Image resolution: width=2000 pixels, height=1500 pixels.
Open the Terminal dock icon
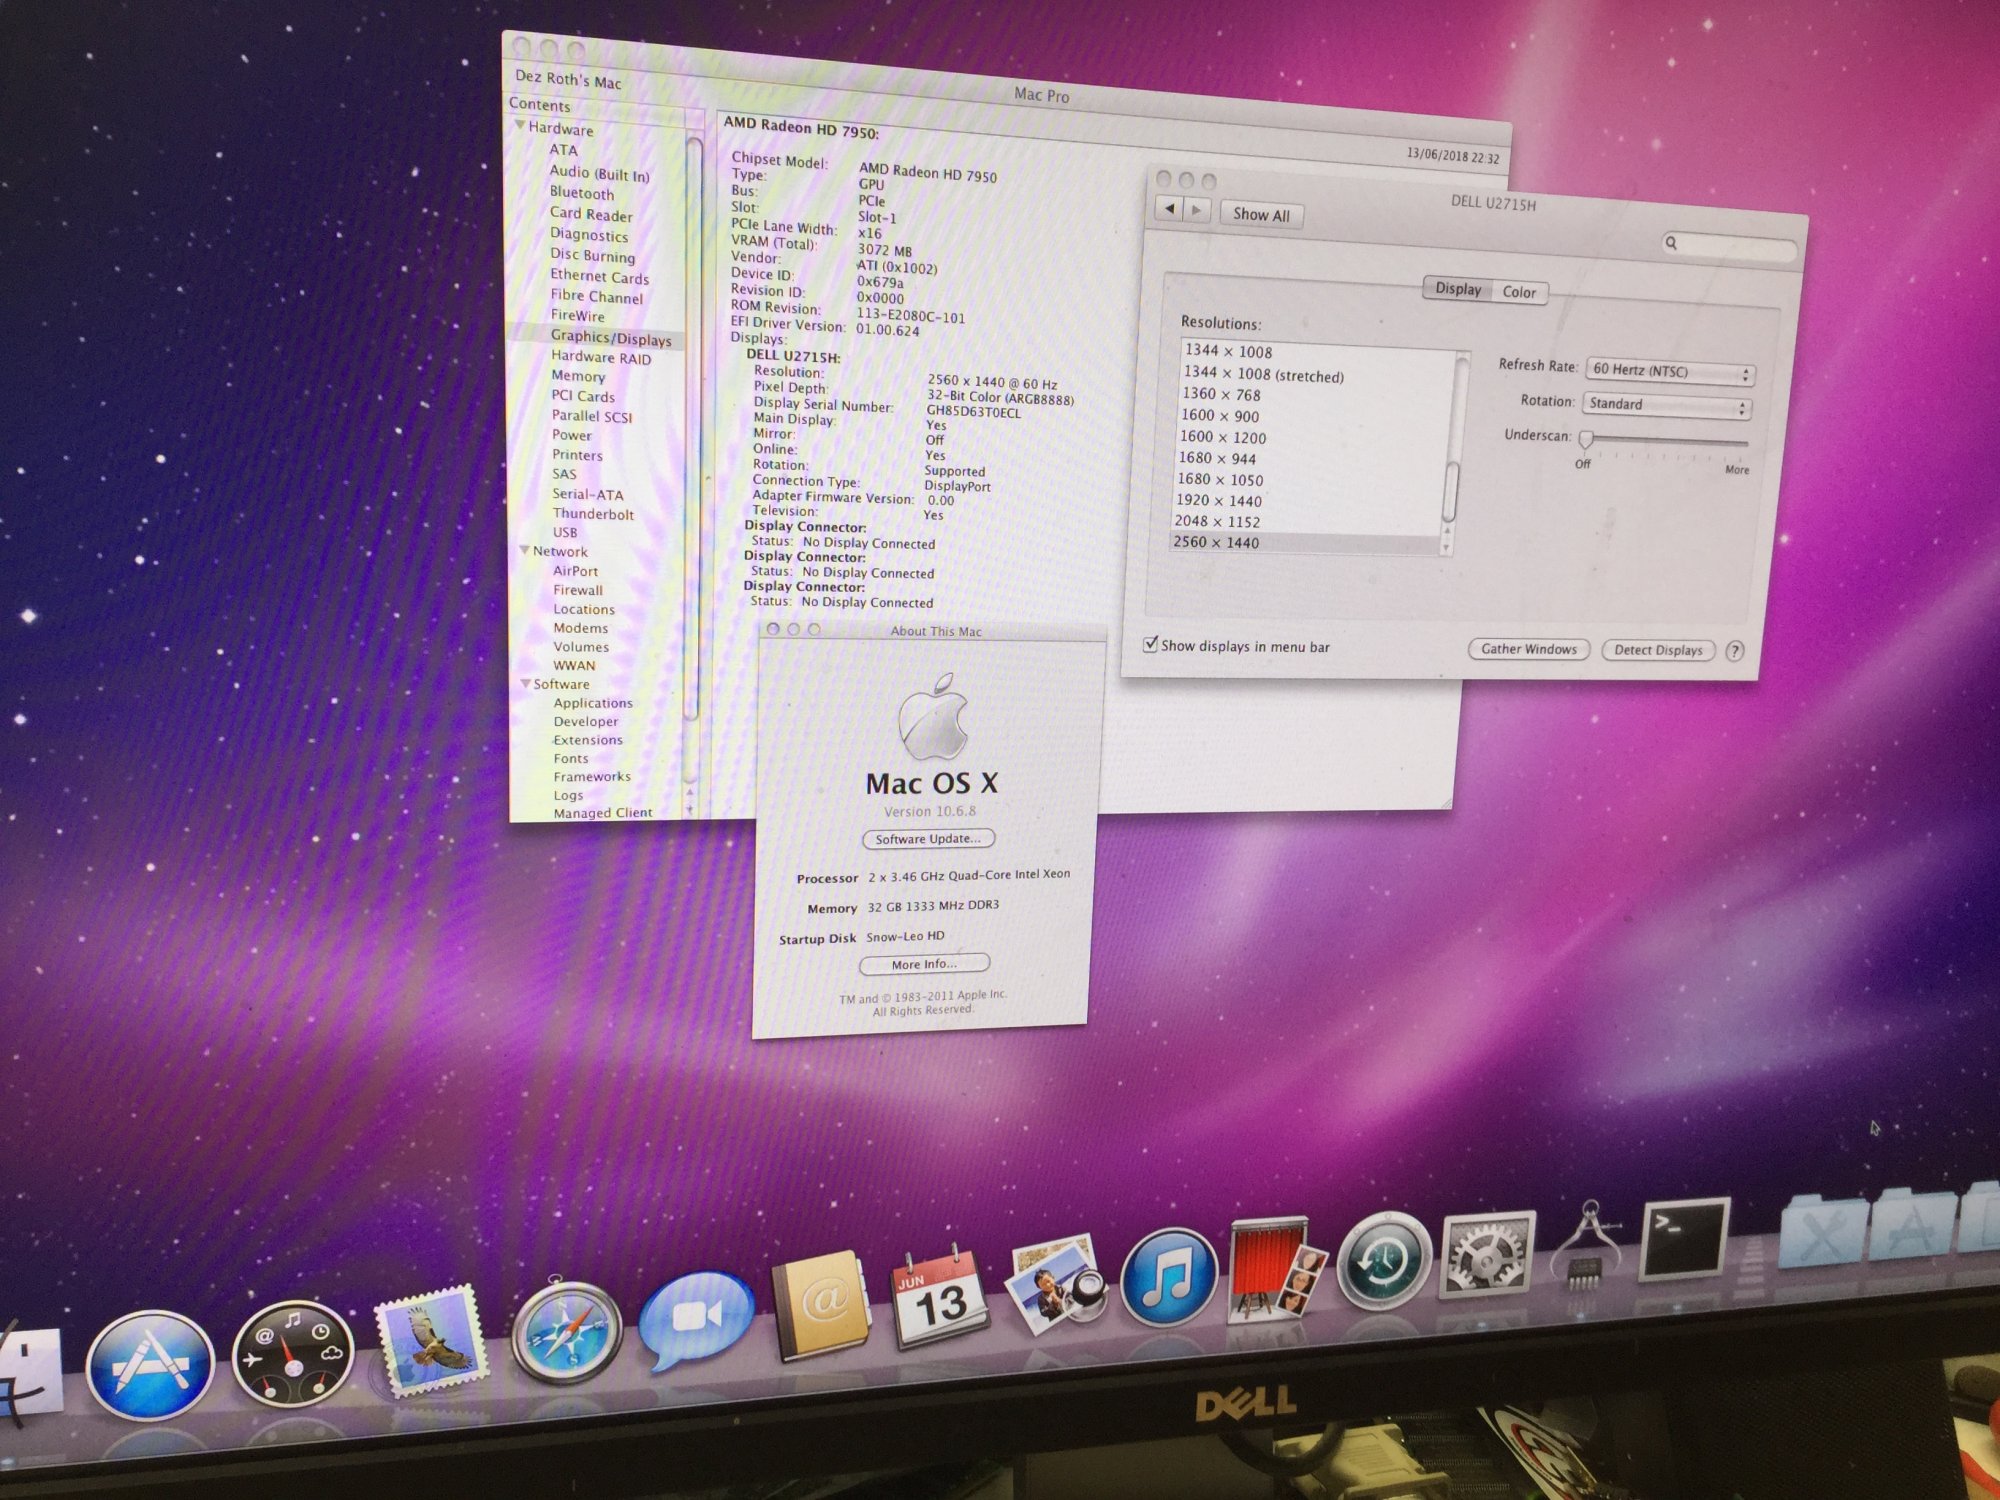point(1684,1238)
